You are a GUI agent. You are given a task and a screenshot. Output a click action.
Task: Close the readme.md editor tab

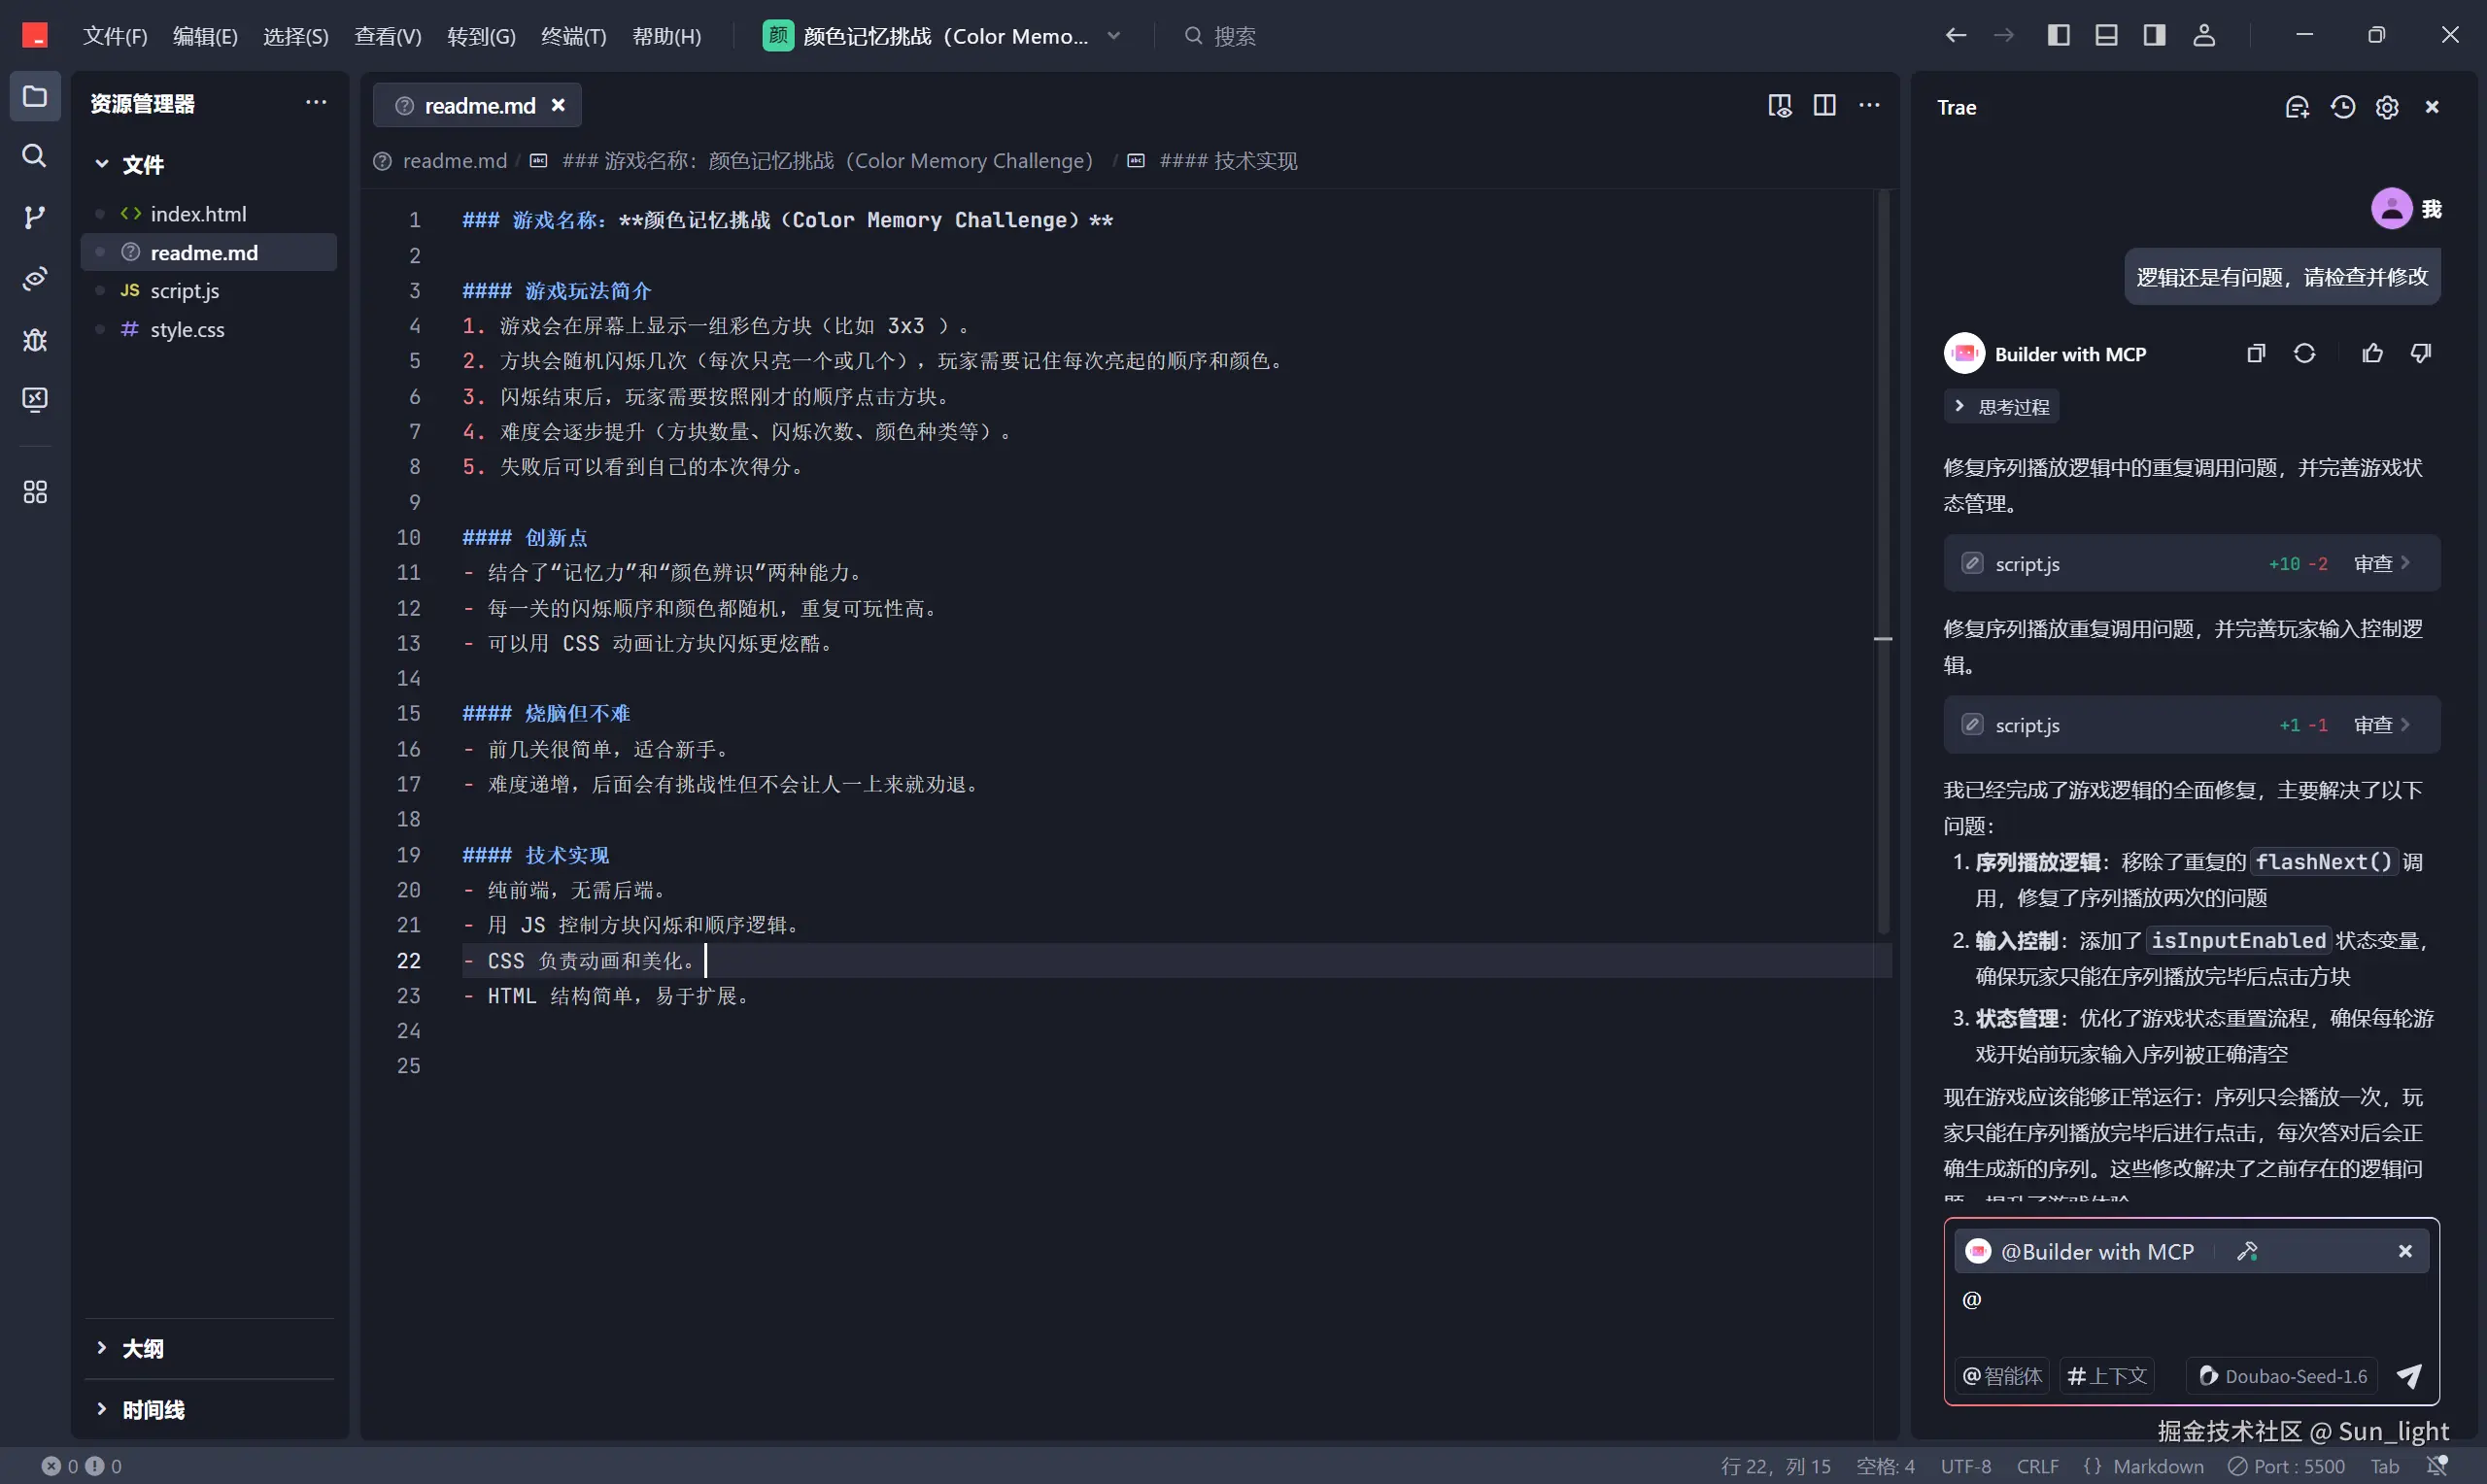(558, 105)
